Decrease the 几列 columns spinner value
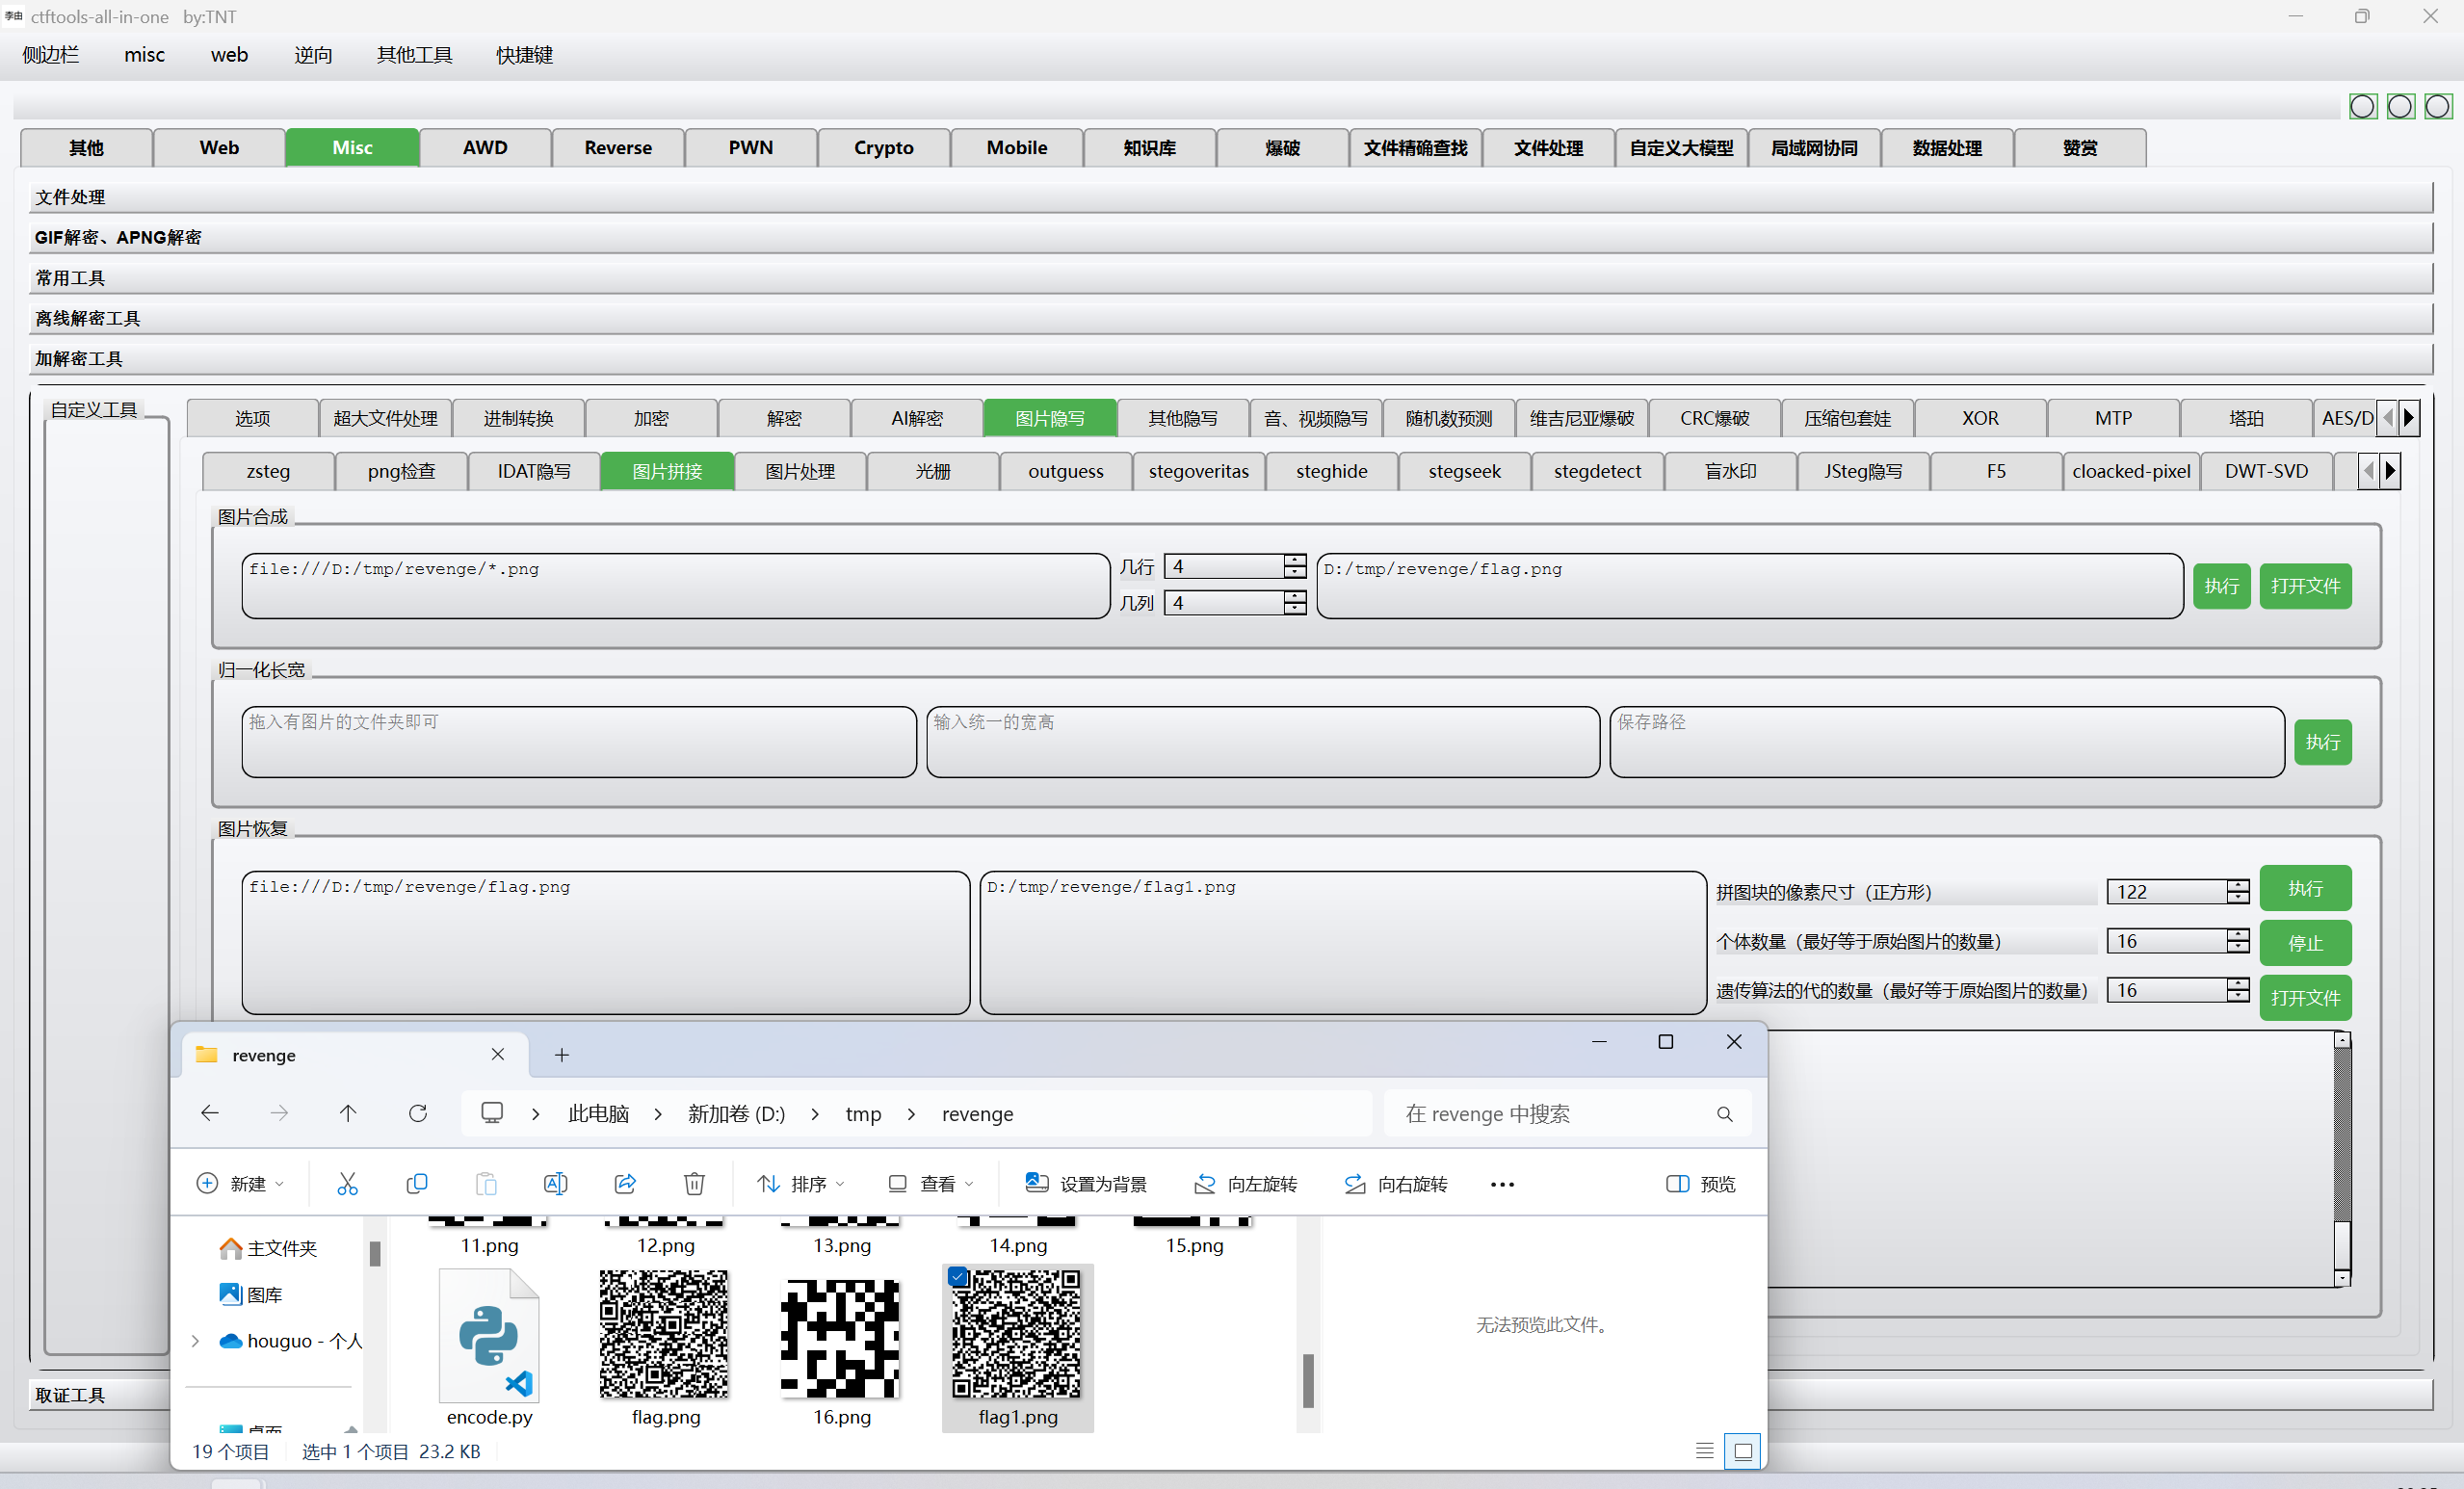The width and height of the screenshot is (2464, 1489). pos(1295,609)
